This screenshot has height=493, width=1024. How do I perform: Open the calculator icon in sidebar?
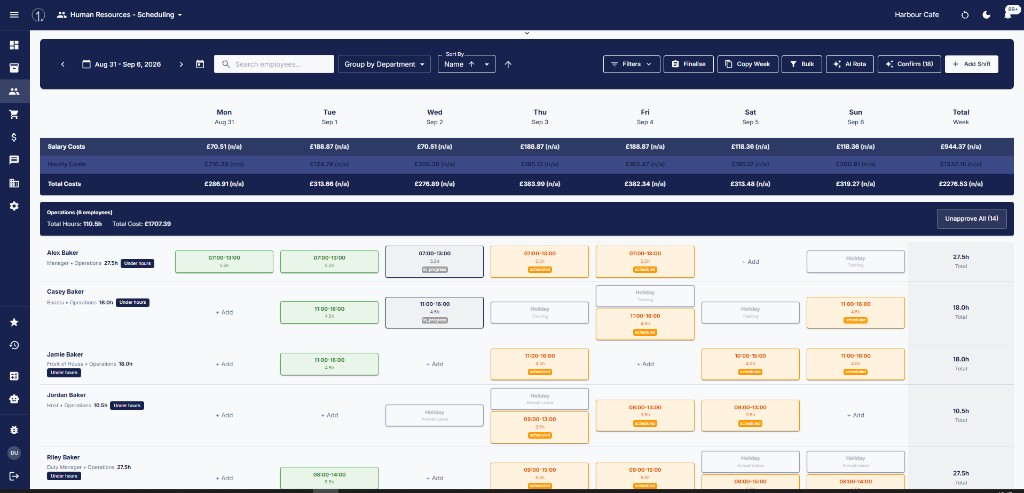click(x=14, y=375)
